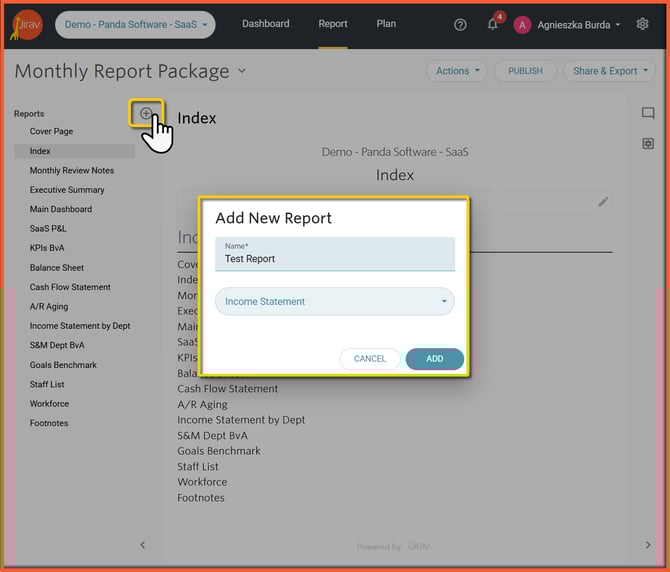The height and width of the screenshot is (572, 670).
Task: Click the Name input field
Action: click(335, 258)
